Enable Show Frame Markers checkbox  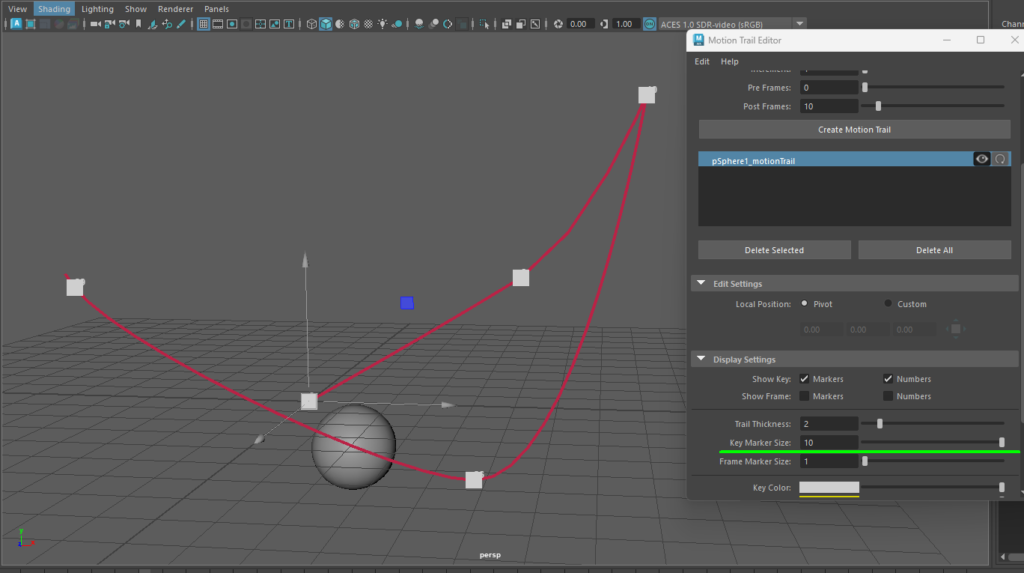(x=804, y=396)
